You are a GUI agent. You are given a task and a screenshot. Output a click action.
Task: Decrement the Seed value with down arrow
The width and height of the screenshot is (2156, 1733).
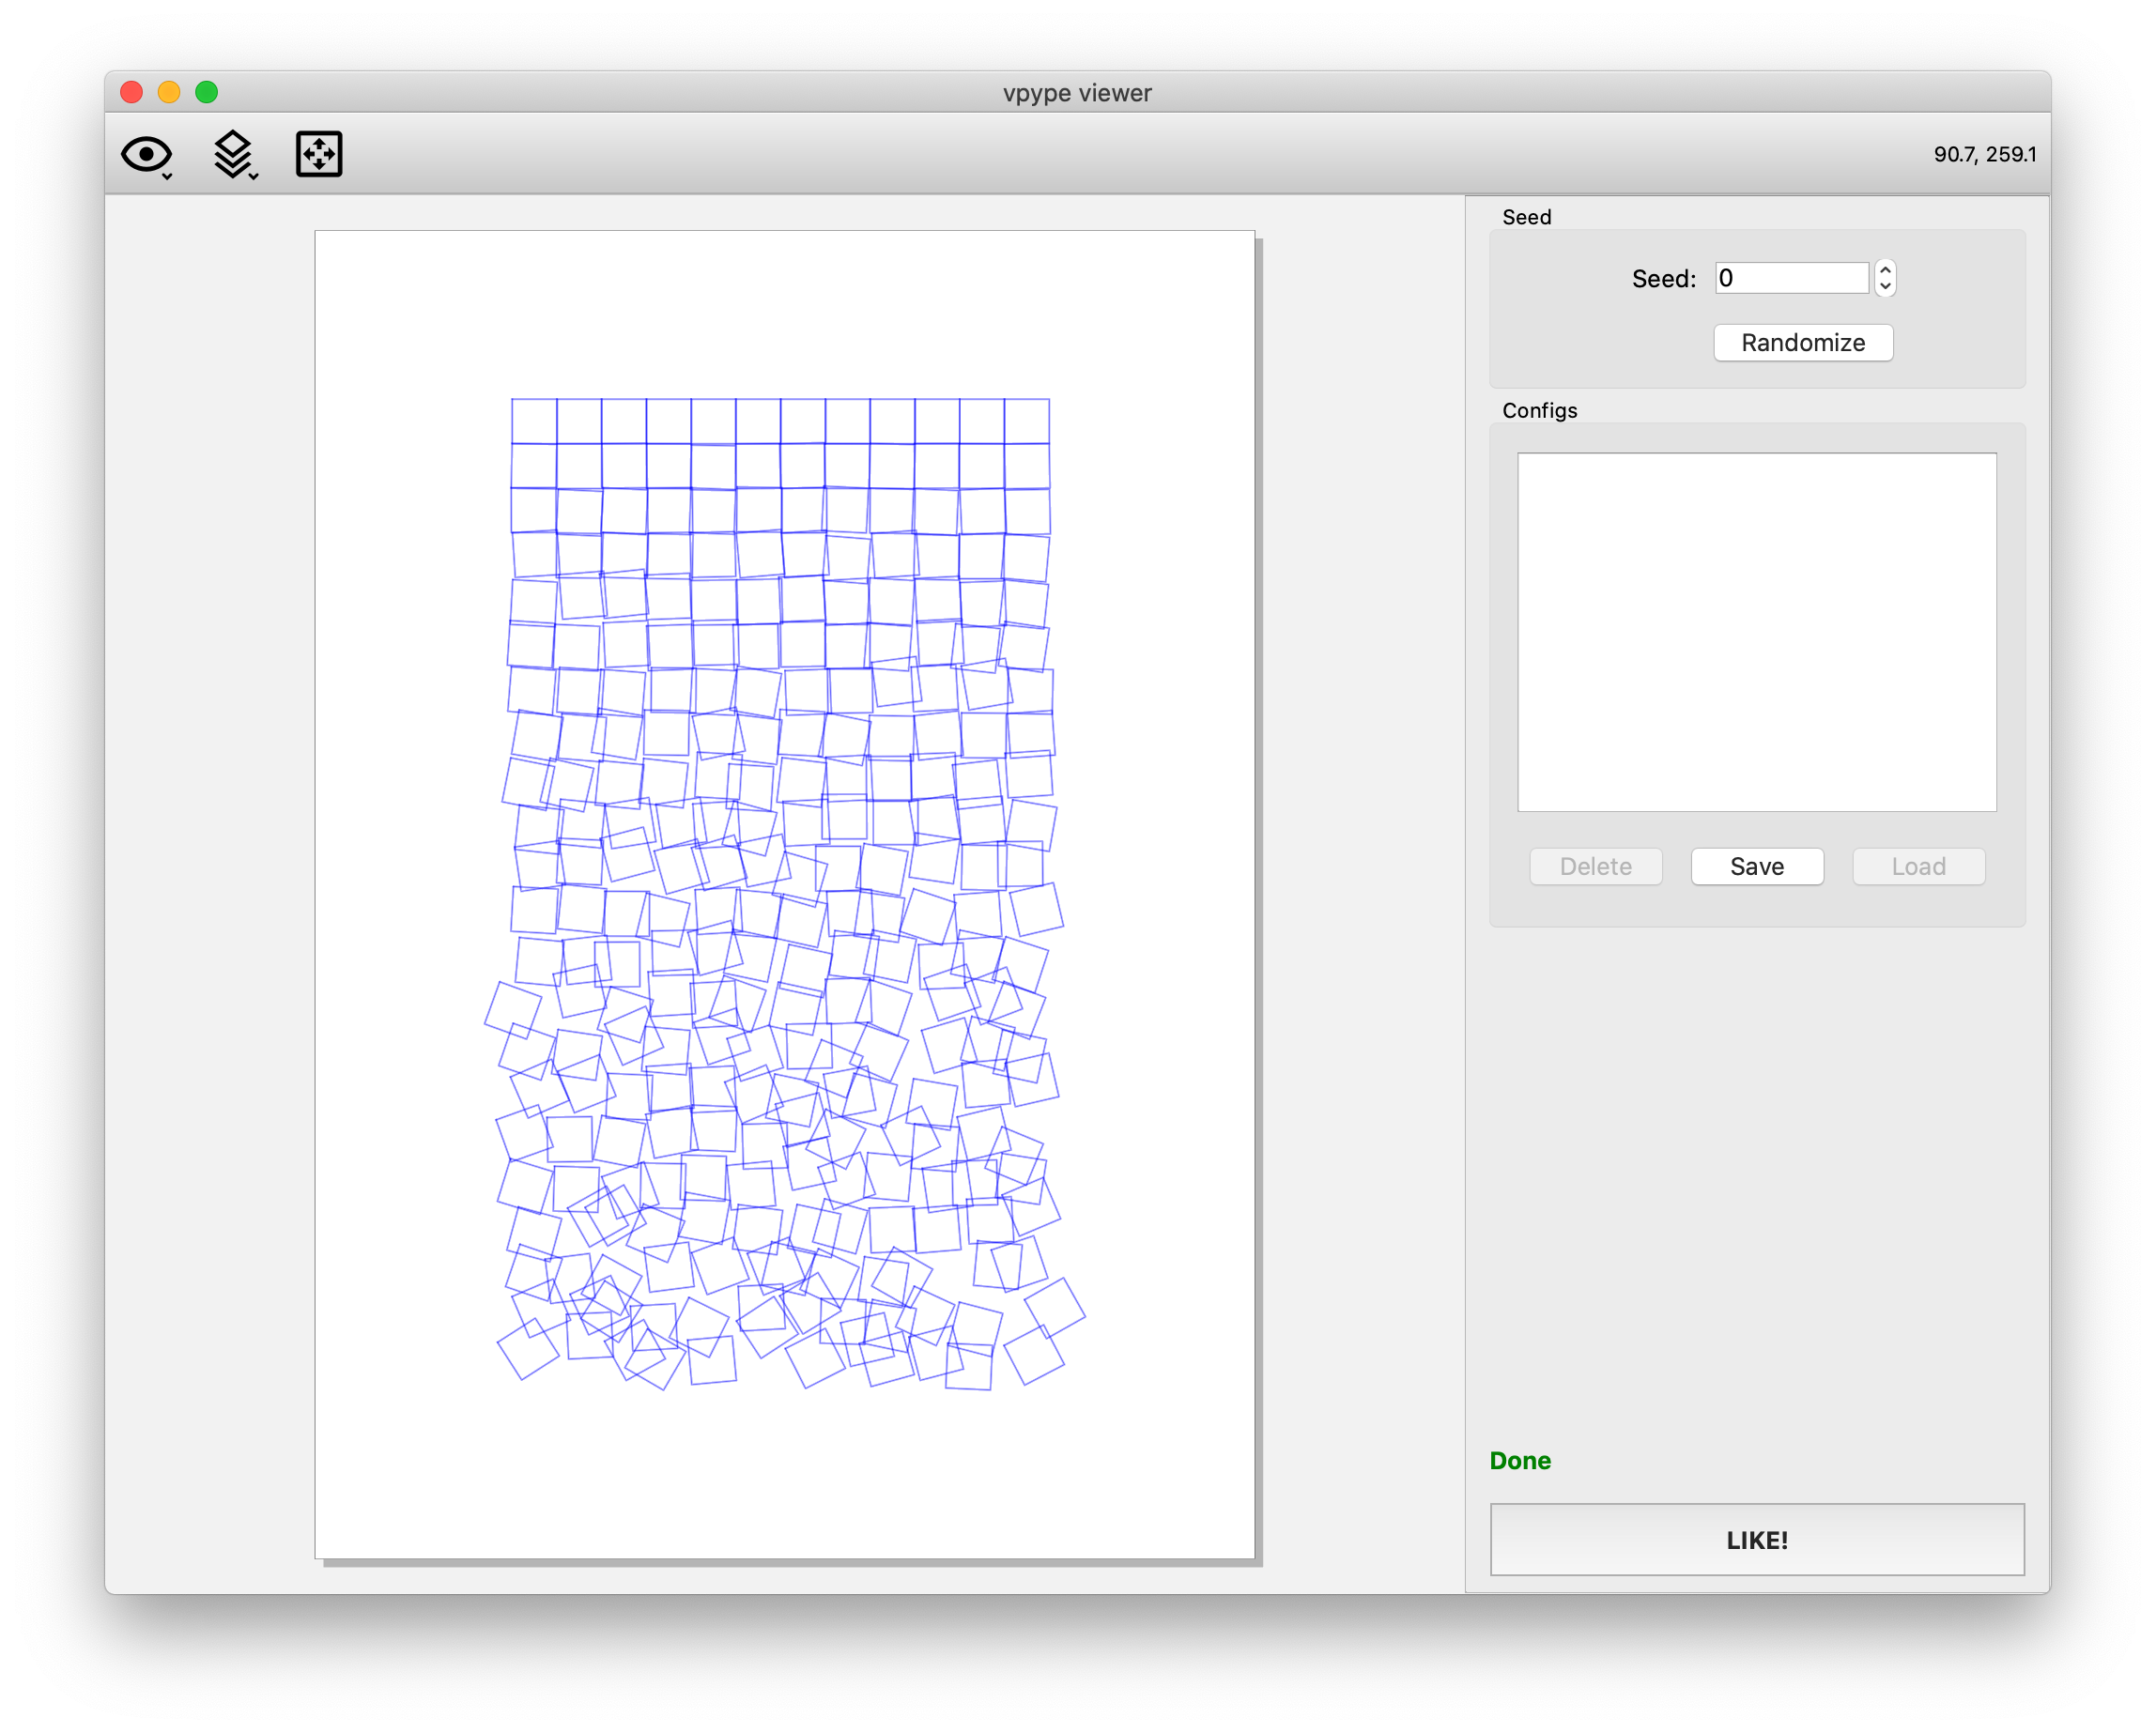(1885, 286)
